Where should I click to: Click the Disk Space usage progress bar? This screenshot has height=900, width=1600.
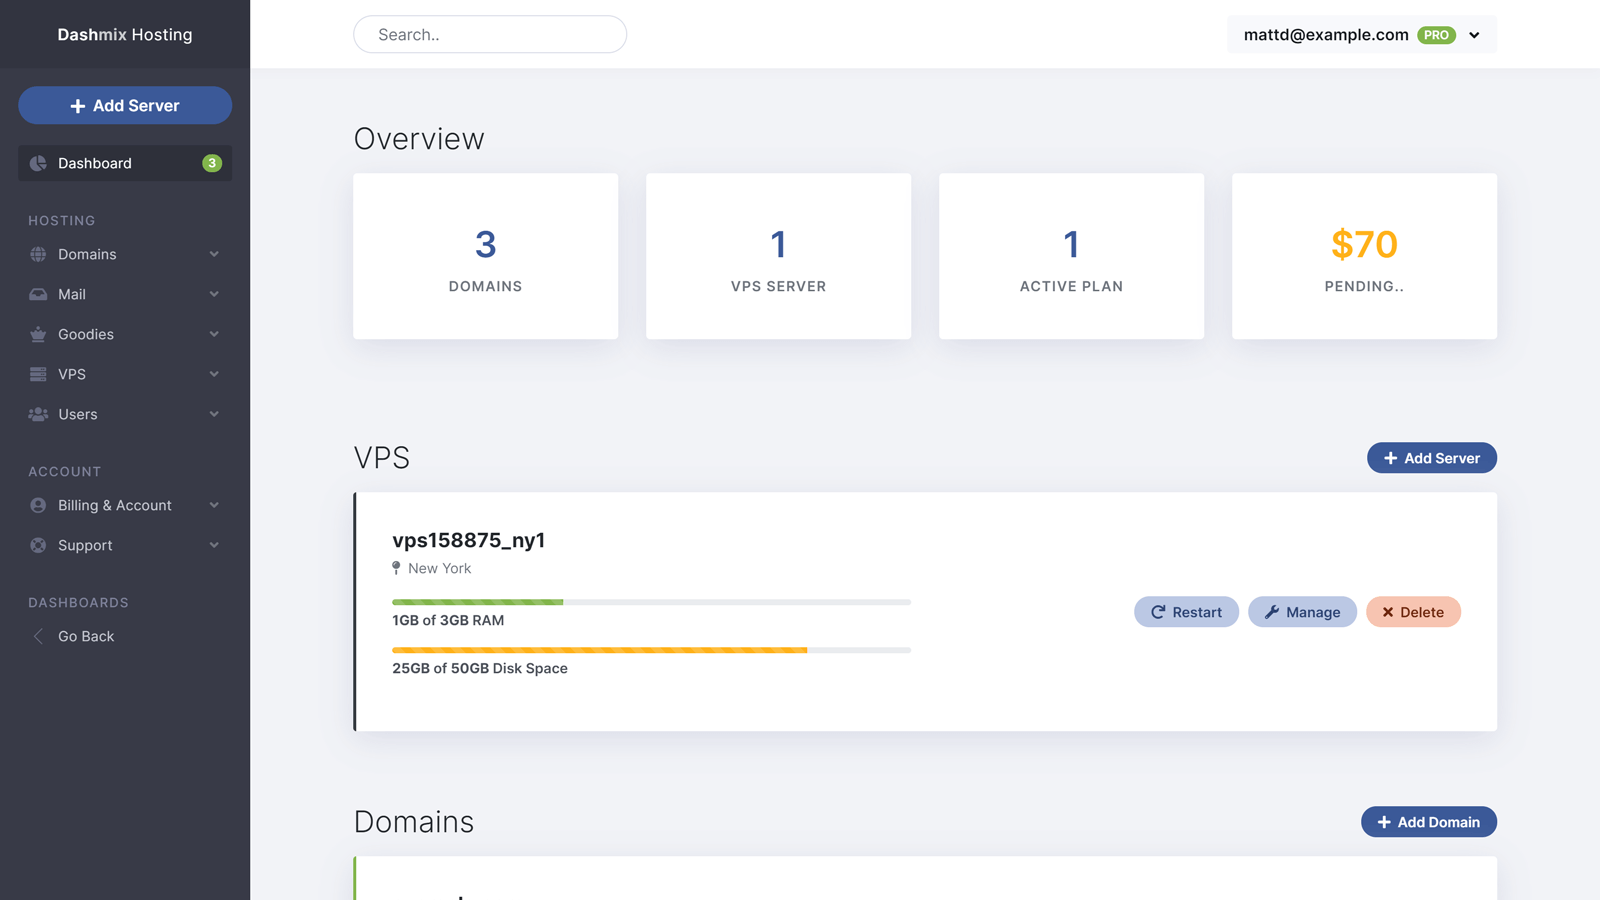coord(651,650)
